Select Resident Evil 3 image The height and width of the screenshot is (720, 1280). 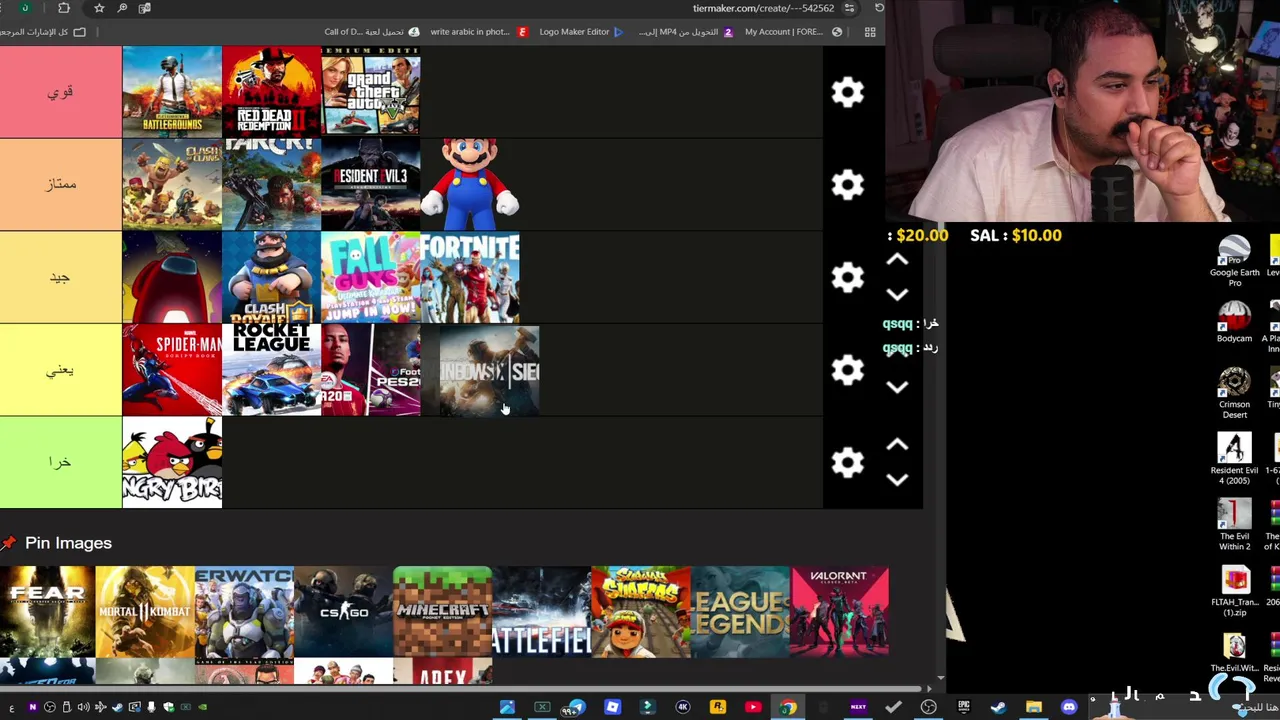click(370, 184)
